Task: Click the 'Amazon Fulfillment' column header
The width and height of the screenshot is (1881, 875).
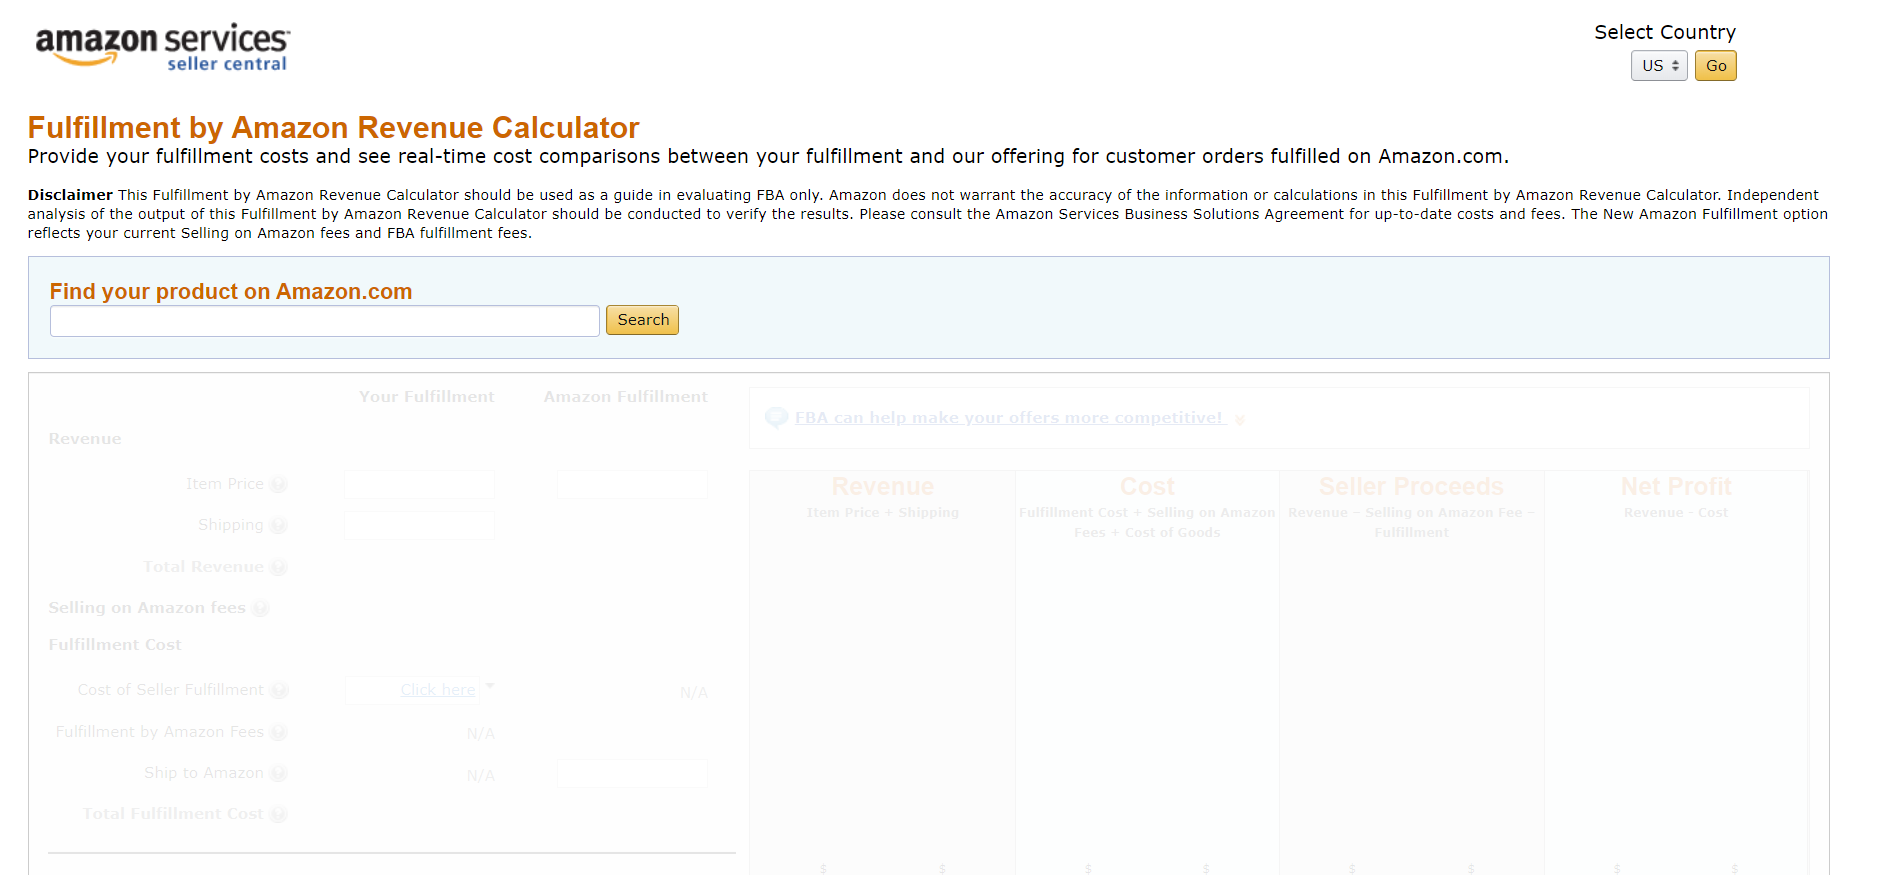Action: (x=625, y=397)
